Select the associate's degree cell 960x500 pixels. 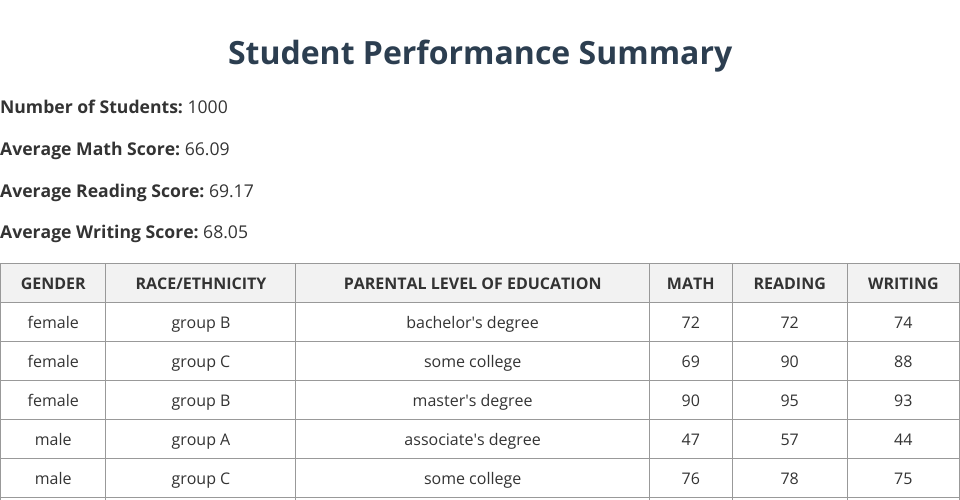point(472,439)
